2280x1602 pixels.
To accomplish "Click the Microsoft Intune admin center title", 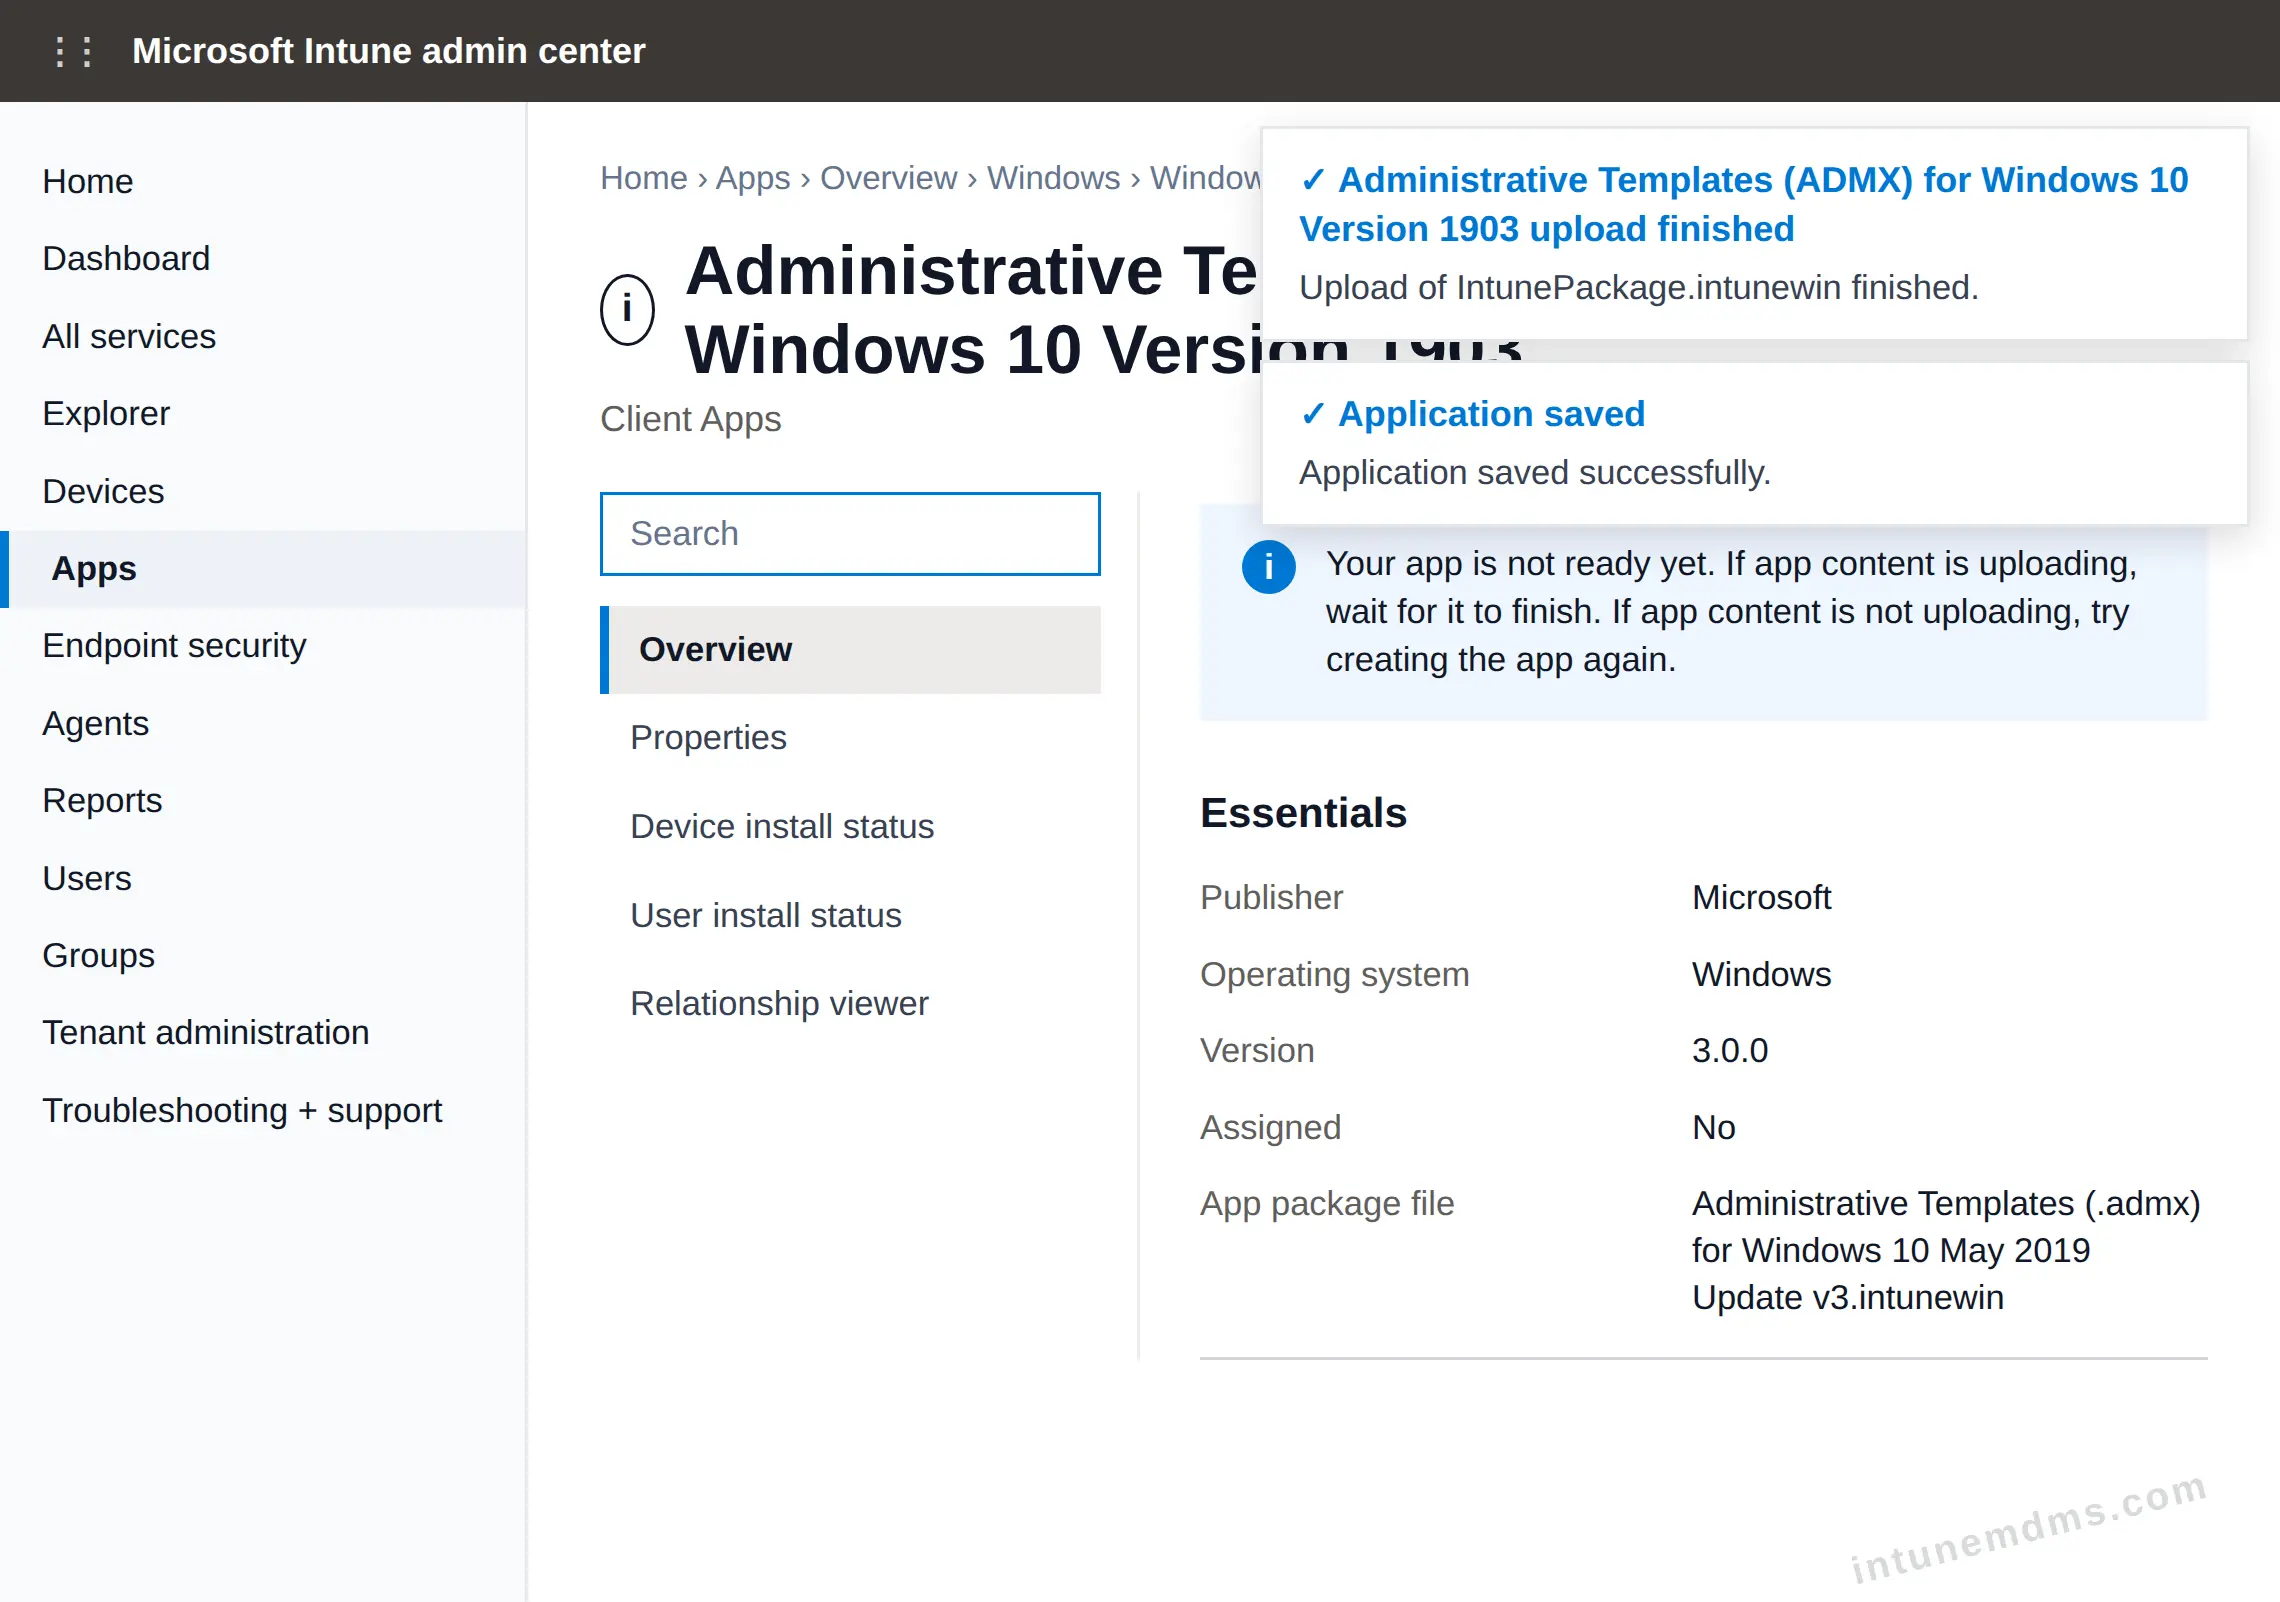I will 389,51.
